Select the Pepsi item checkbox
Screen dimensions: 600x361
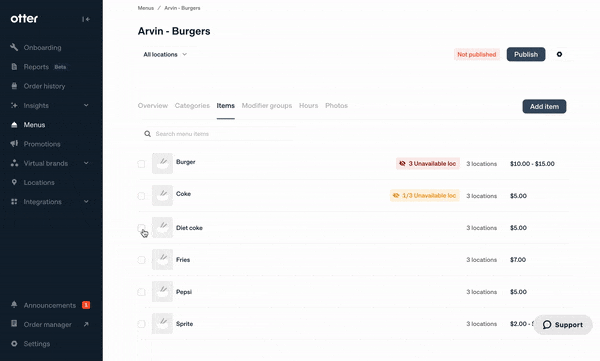click(141, 292)
